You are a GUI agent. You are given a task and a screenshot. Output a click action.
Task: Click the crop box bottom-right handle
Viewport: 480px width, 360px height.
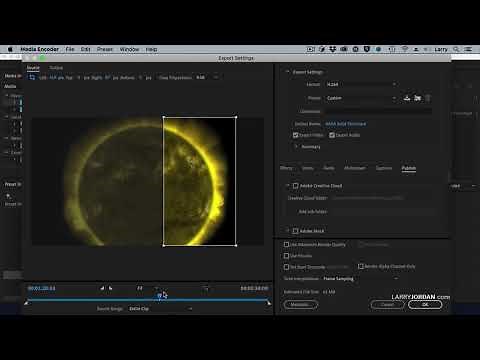click(236, 245)
